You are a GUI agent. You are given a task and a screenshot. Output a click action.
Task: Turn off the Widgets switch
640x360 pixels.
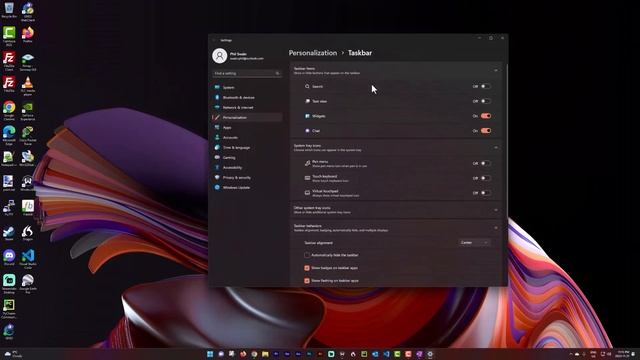[485, 116]
